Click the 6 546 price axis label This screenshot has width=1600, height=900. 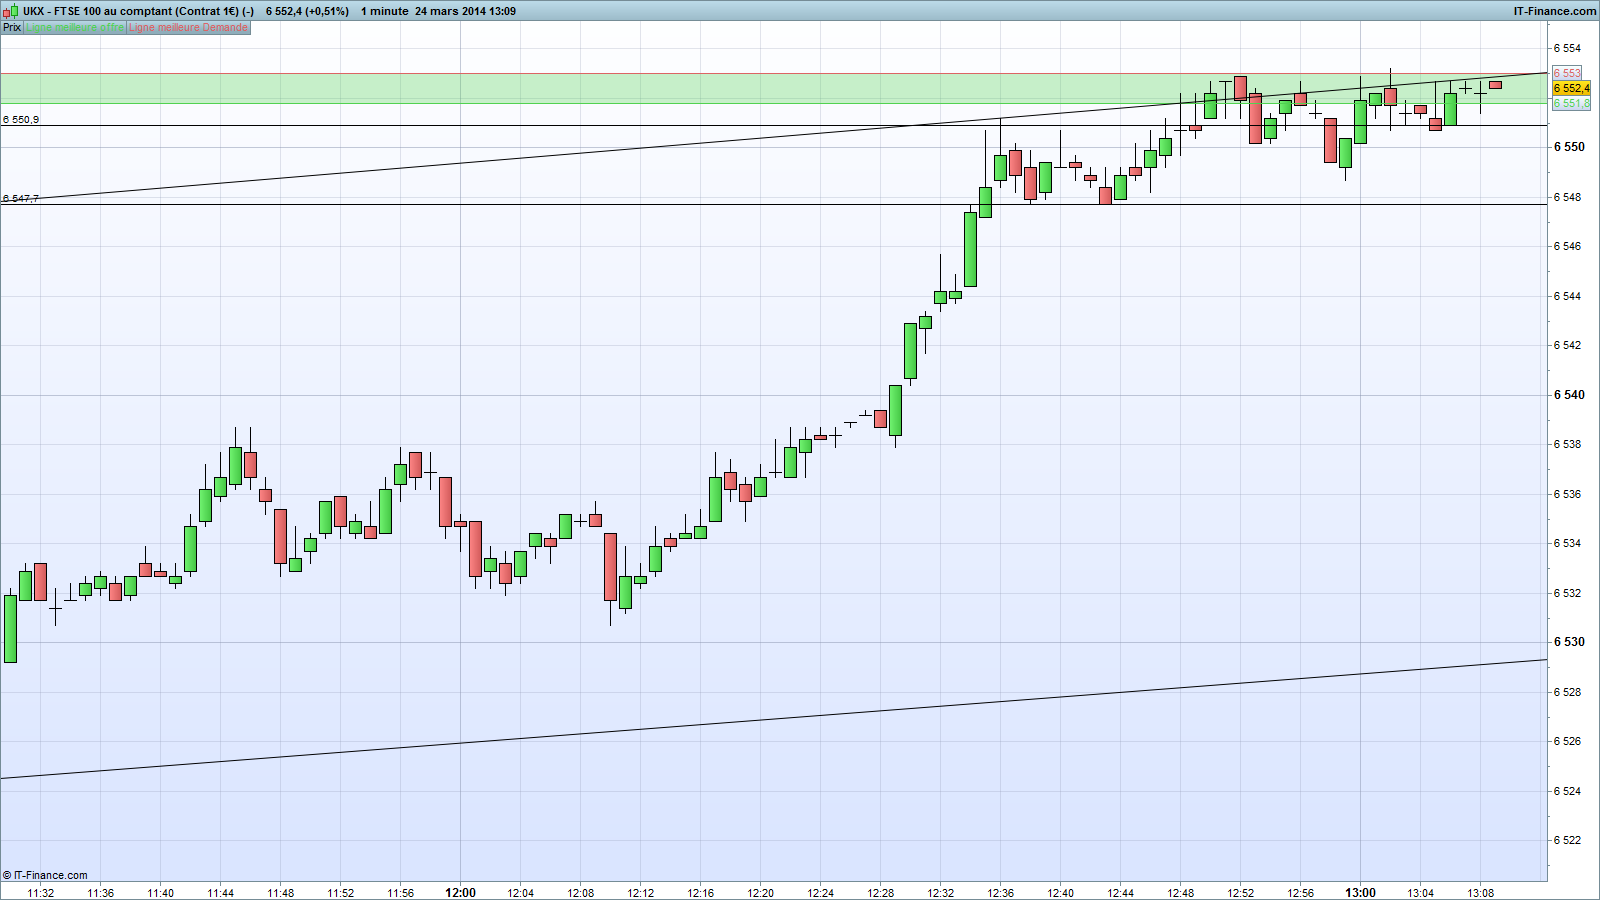tap(1567, 246)
